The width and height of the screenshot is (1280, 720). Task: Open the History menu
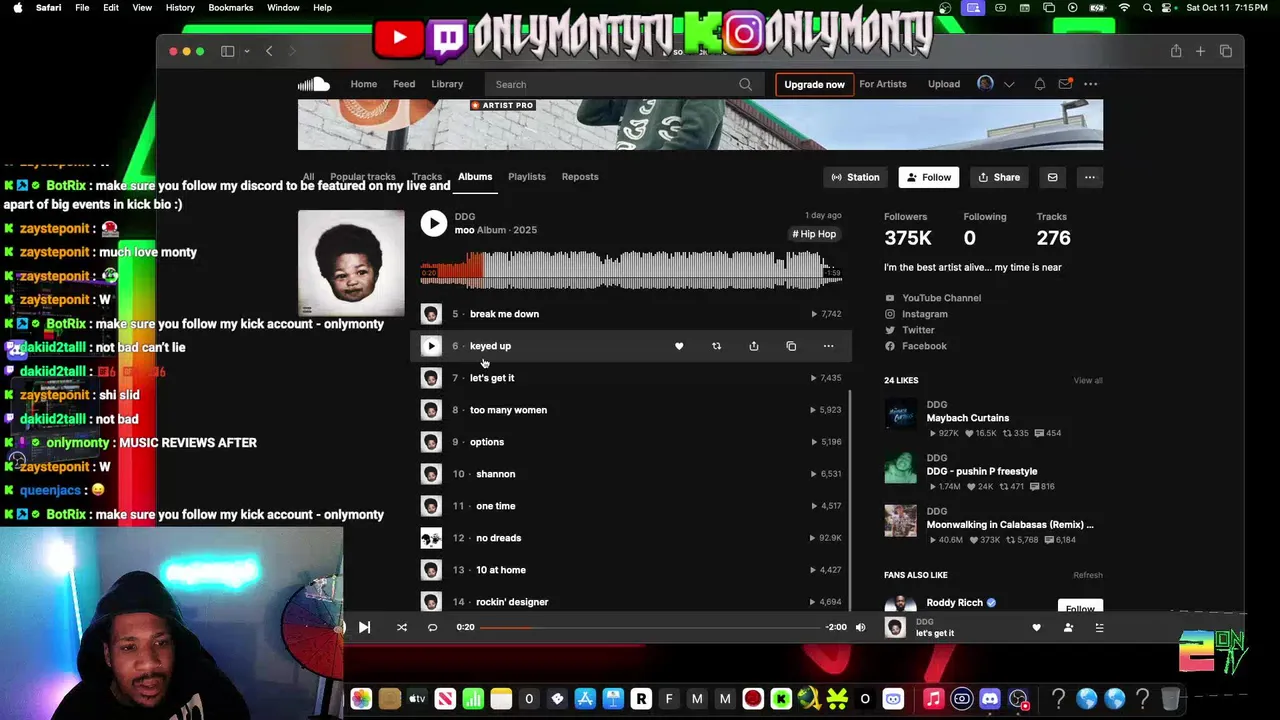tap(180, 7)
